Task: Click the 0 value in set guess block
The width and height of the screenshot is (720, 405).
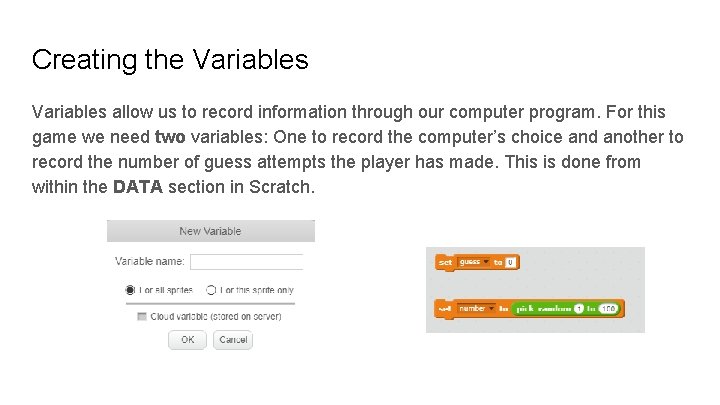Action: click(x=510, y=263)
